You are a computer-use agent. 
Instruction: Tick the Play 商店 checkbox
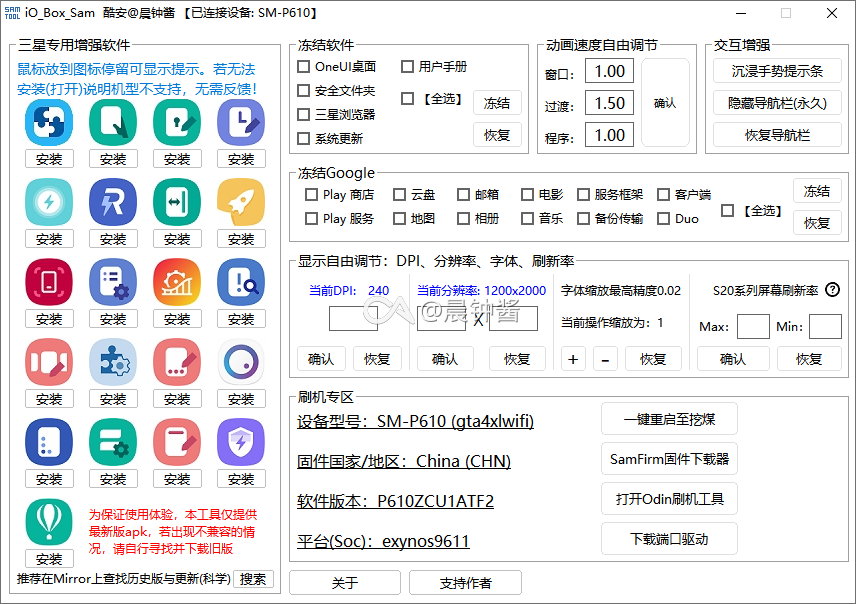coord(311,194)
